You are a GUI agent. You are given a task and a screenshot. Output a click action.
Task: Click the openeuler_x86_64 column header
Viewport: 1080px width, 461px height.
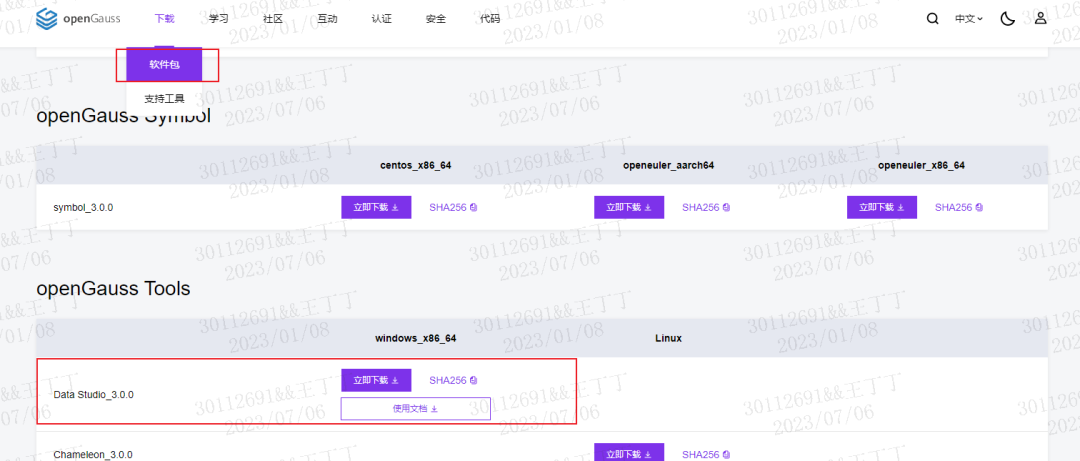click(921, 165)
